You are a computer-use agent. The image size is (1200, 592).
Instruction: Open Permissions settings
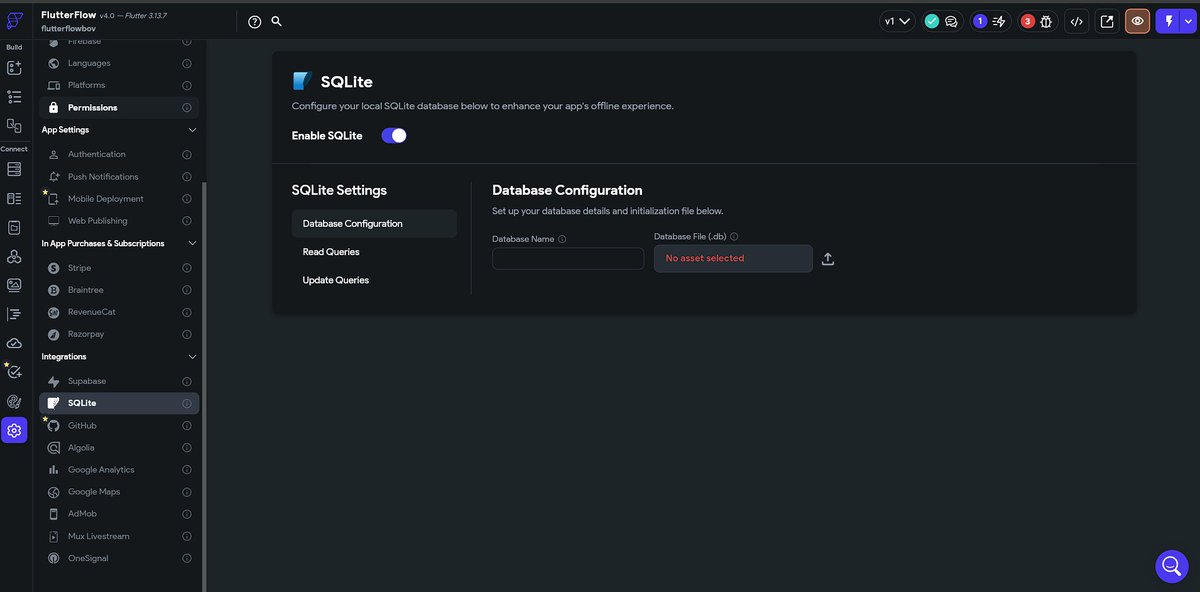(x=118, y=108)
